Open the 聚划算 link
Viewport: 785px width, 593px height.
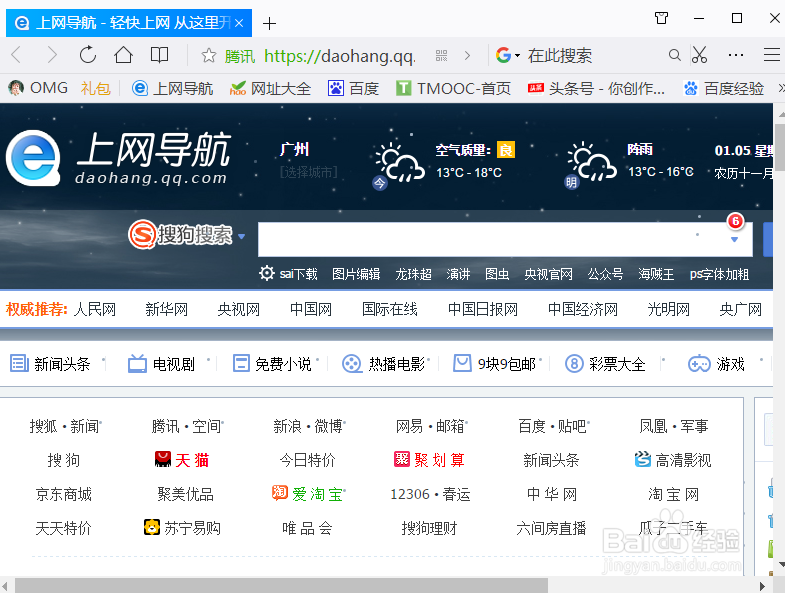tap(430, 459)
